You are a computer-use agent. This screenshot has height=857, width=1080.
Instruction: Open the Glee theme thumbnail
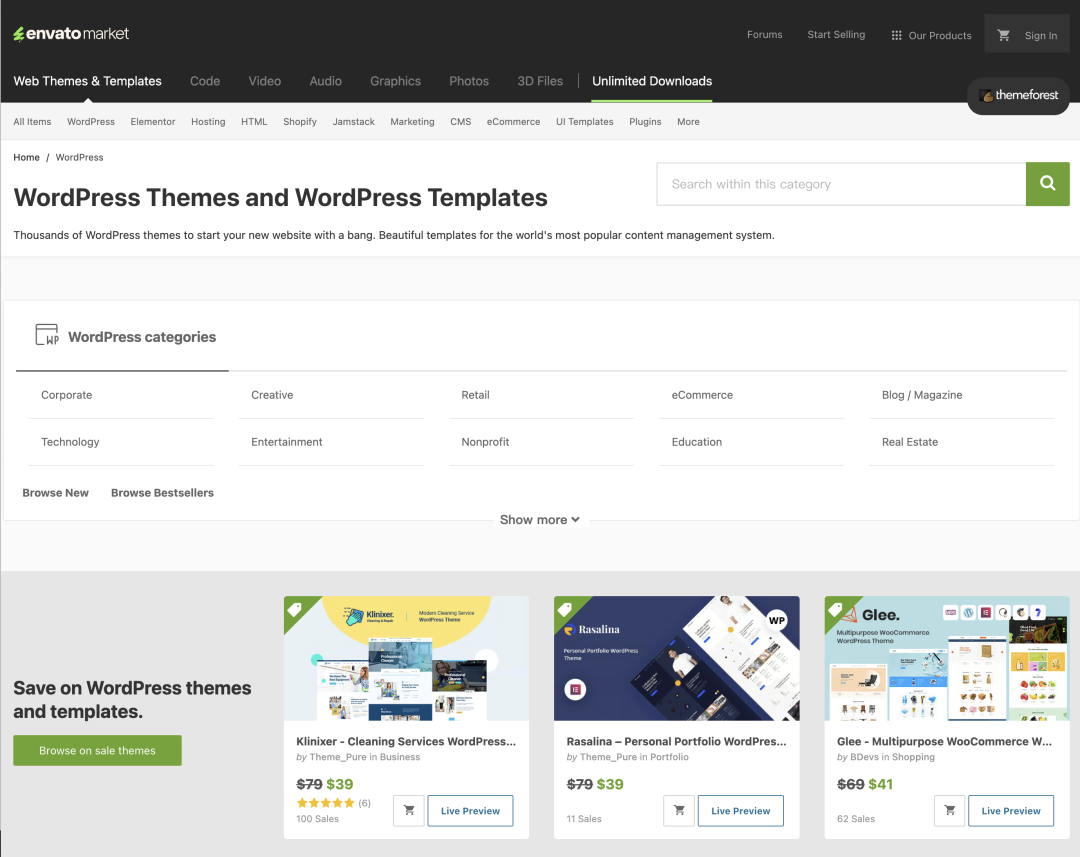click(947, 659)
